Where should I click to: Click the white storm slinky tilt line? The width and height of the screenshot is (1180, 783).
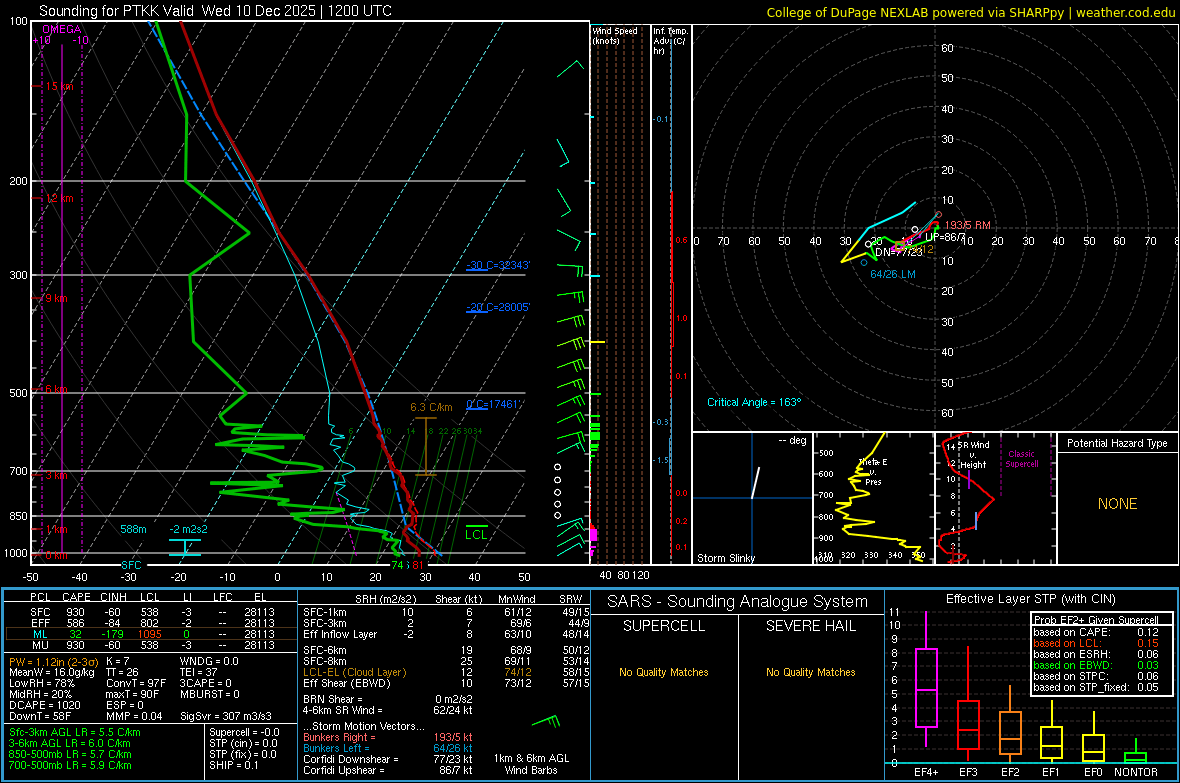click(756, 483)
